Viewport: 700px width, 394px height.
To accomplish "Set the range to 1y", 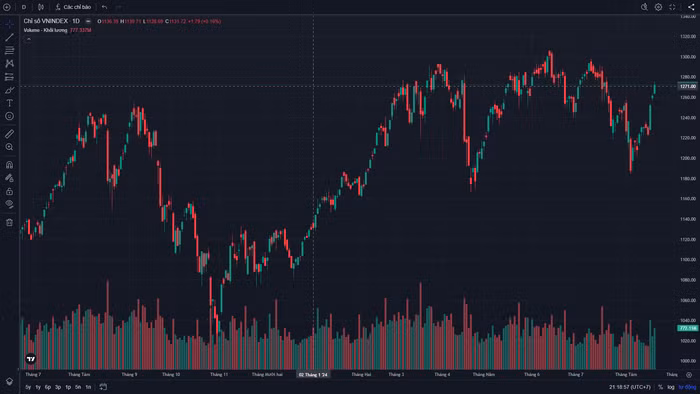I will tap(38, 387).
